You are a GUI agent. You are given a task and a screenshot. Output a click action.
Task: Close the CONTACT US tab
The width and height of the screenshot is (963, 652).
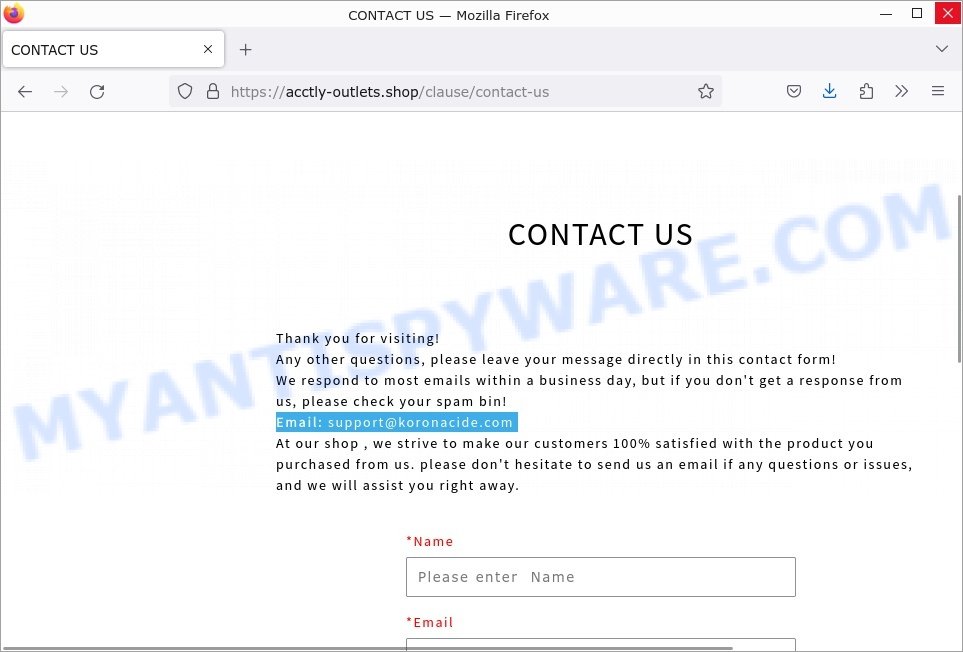pos(208,49)
